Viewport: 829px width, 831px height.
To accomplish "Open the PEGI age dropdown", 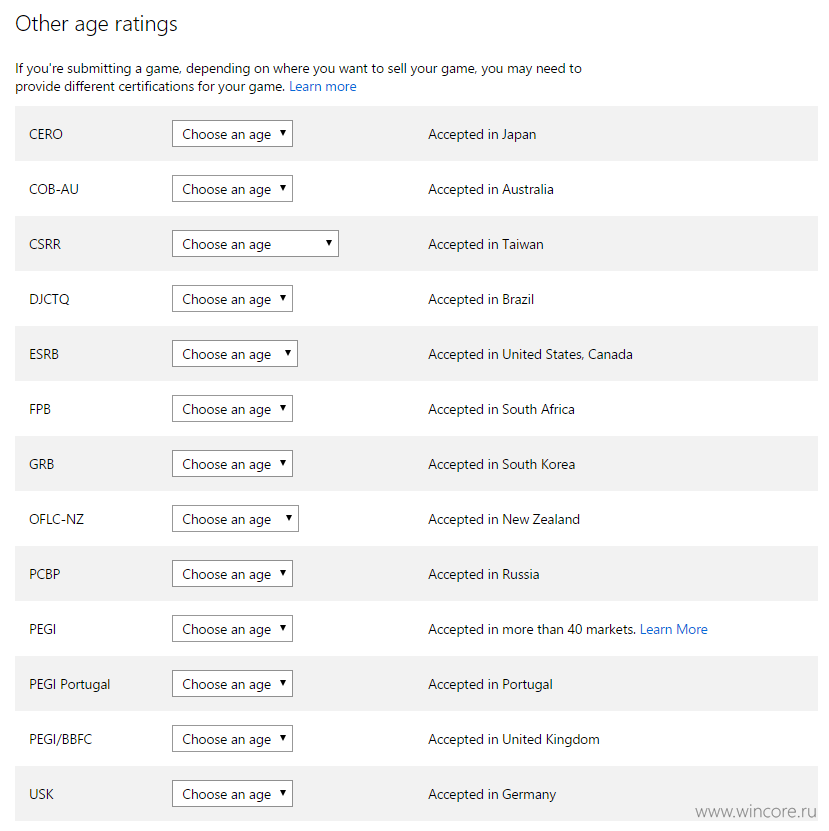I will 232,629.
